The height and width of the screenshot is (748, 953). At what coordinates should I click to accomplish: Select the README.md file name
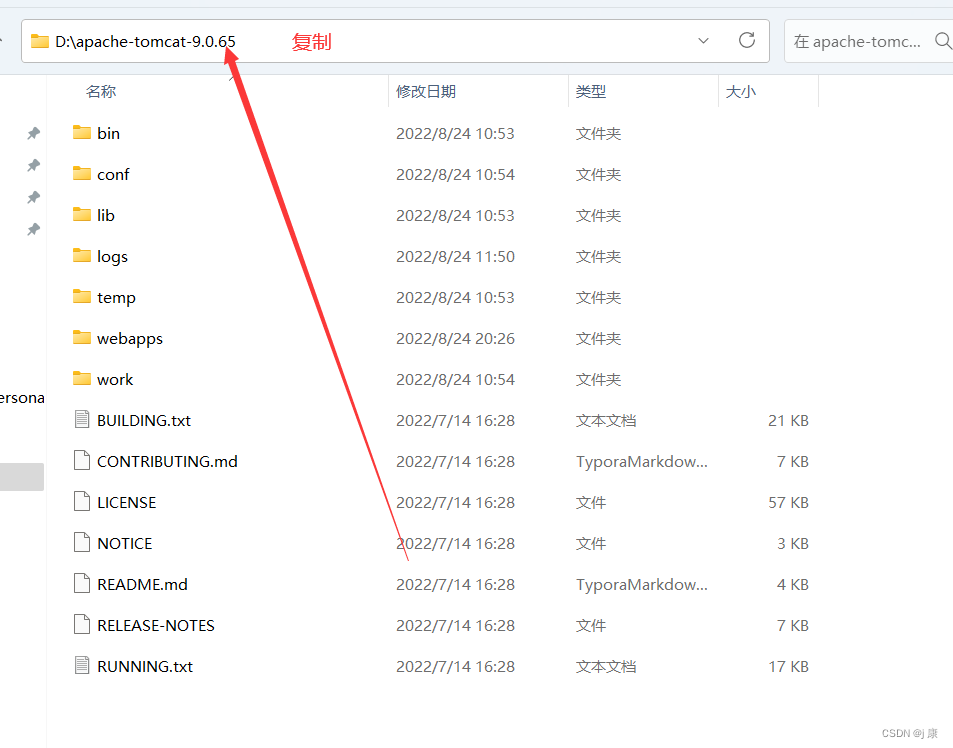(142, 584)
